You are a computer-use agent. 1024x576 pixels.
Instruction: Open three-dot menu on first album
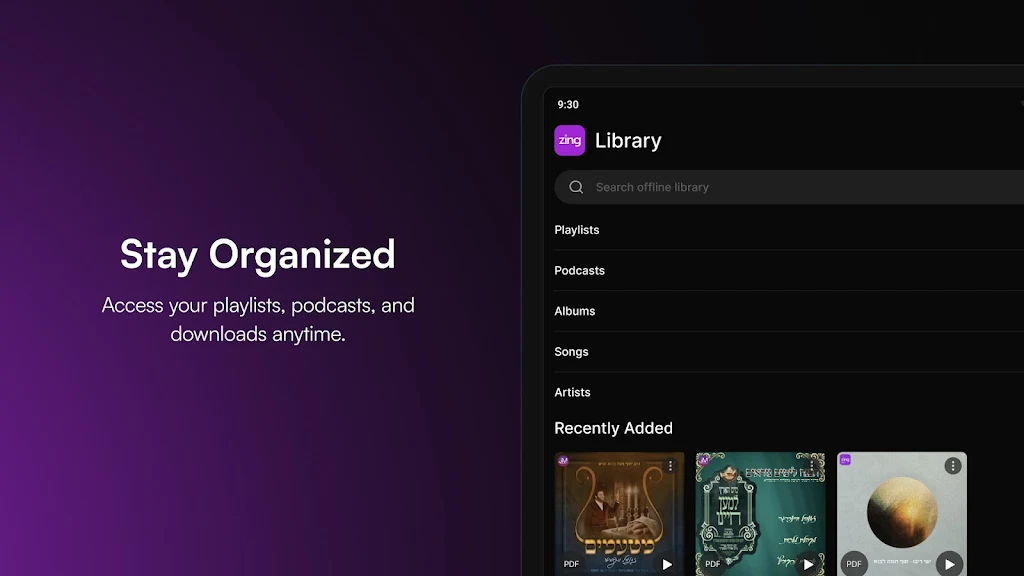click(x=671, y=466)
